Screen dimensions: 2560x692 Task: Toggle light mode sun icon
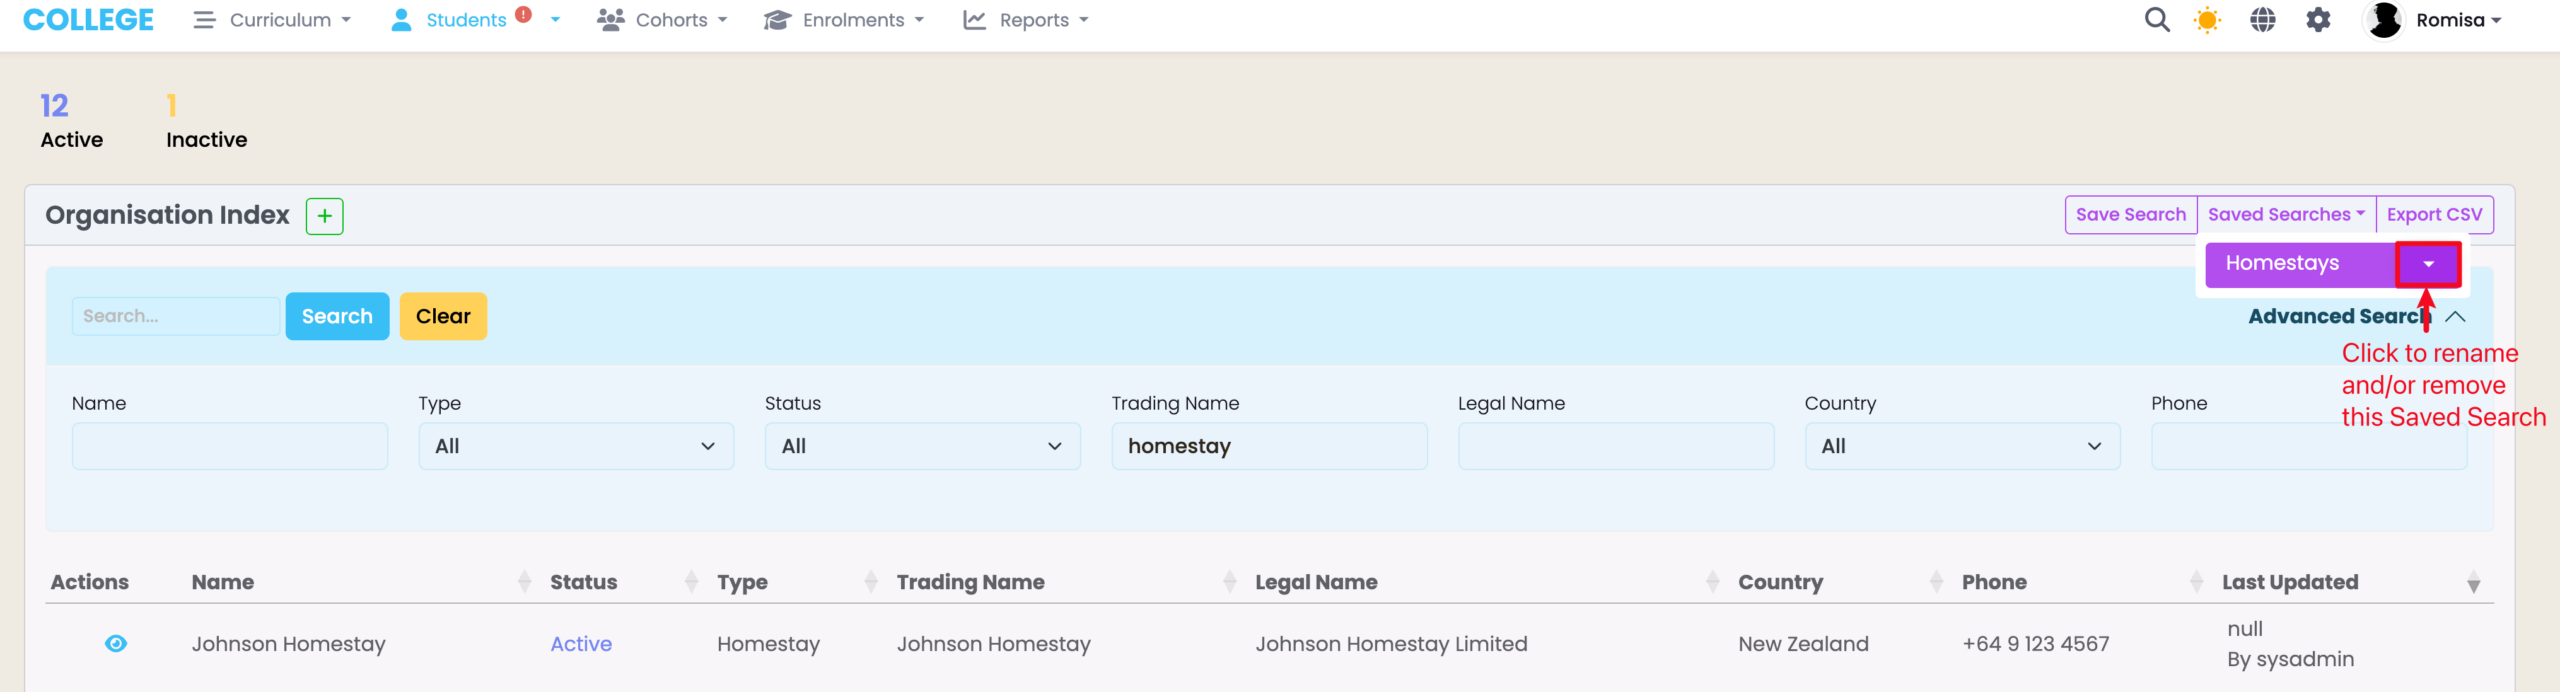pos(2207,20)
